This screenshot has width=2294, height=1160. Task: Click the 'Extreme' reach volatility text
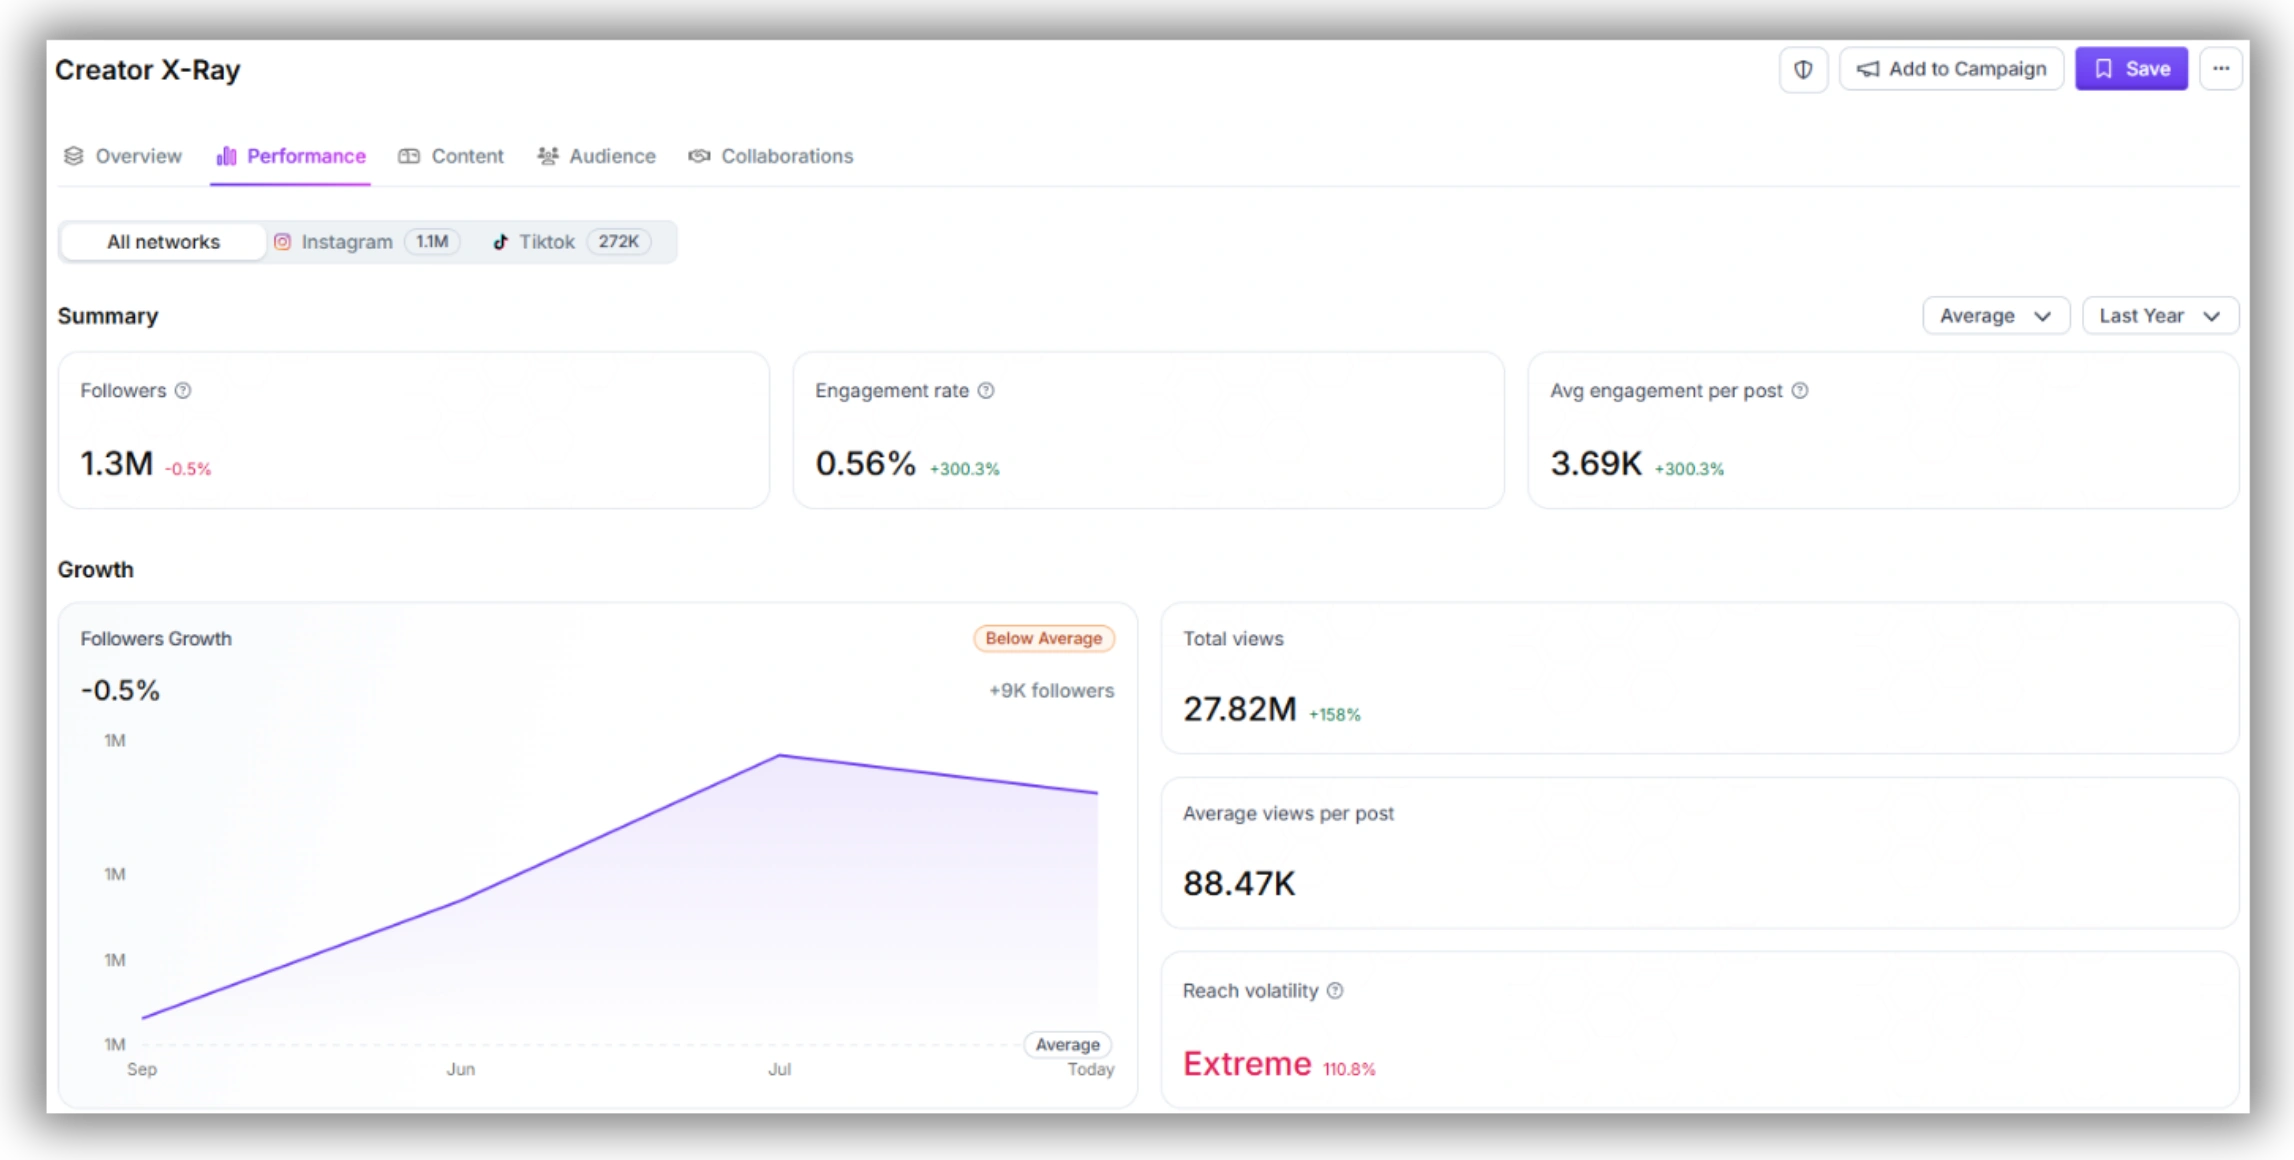pyautogui.click(x=1247, y=1064)
